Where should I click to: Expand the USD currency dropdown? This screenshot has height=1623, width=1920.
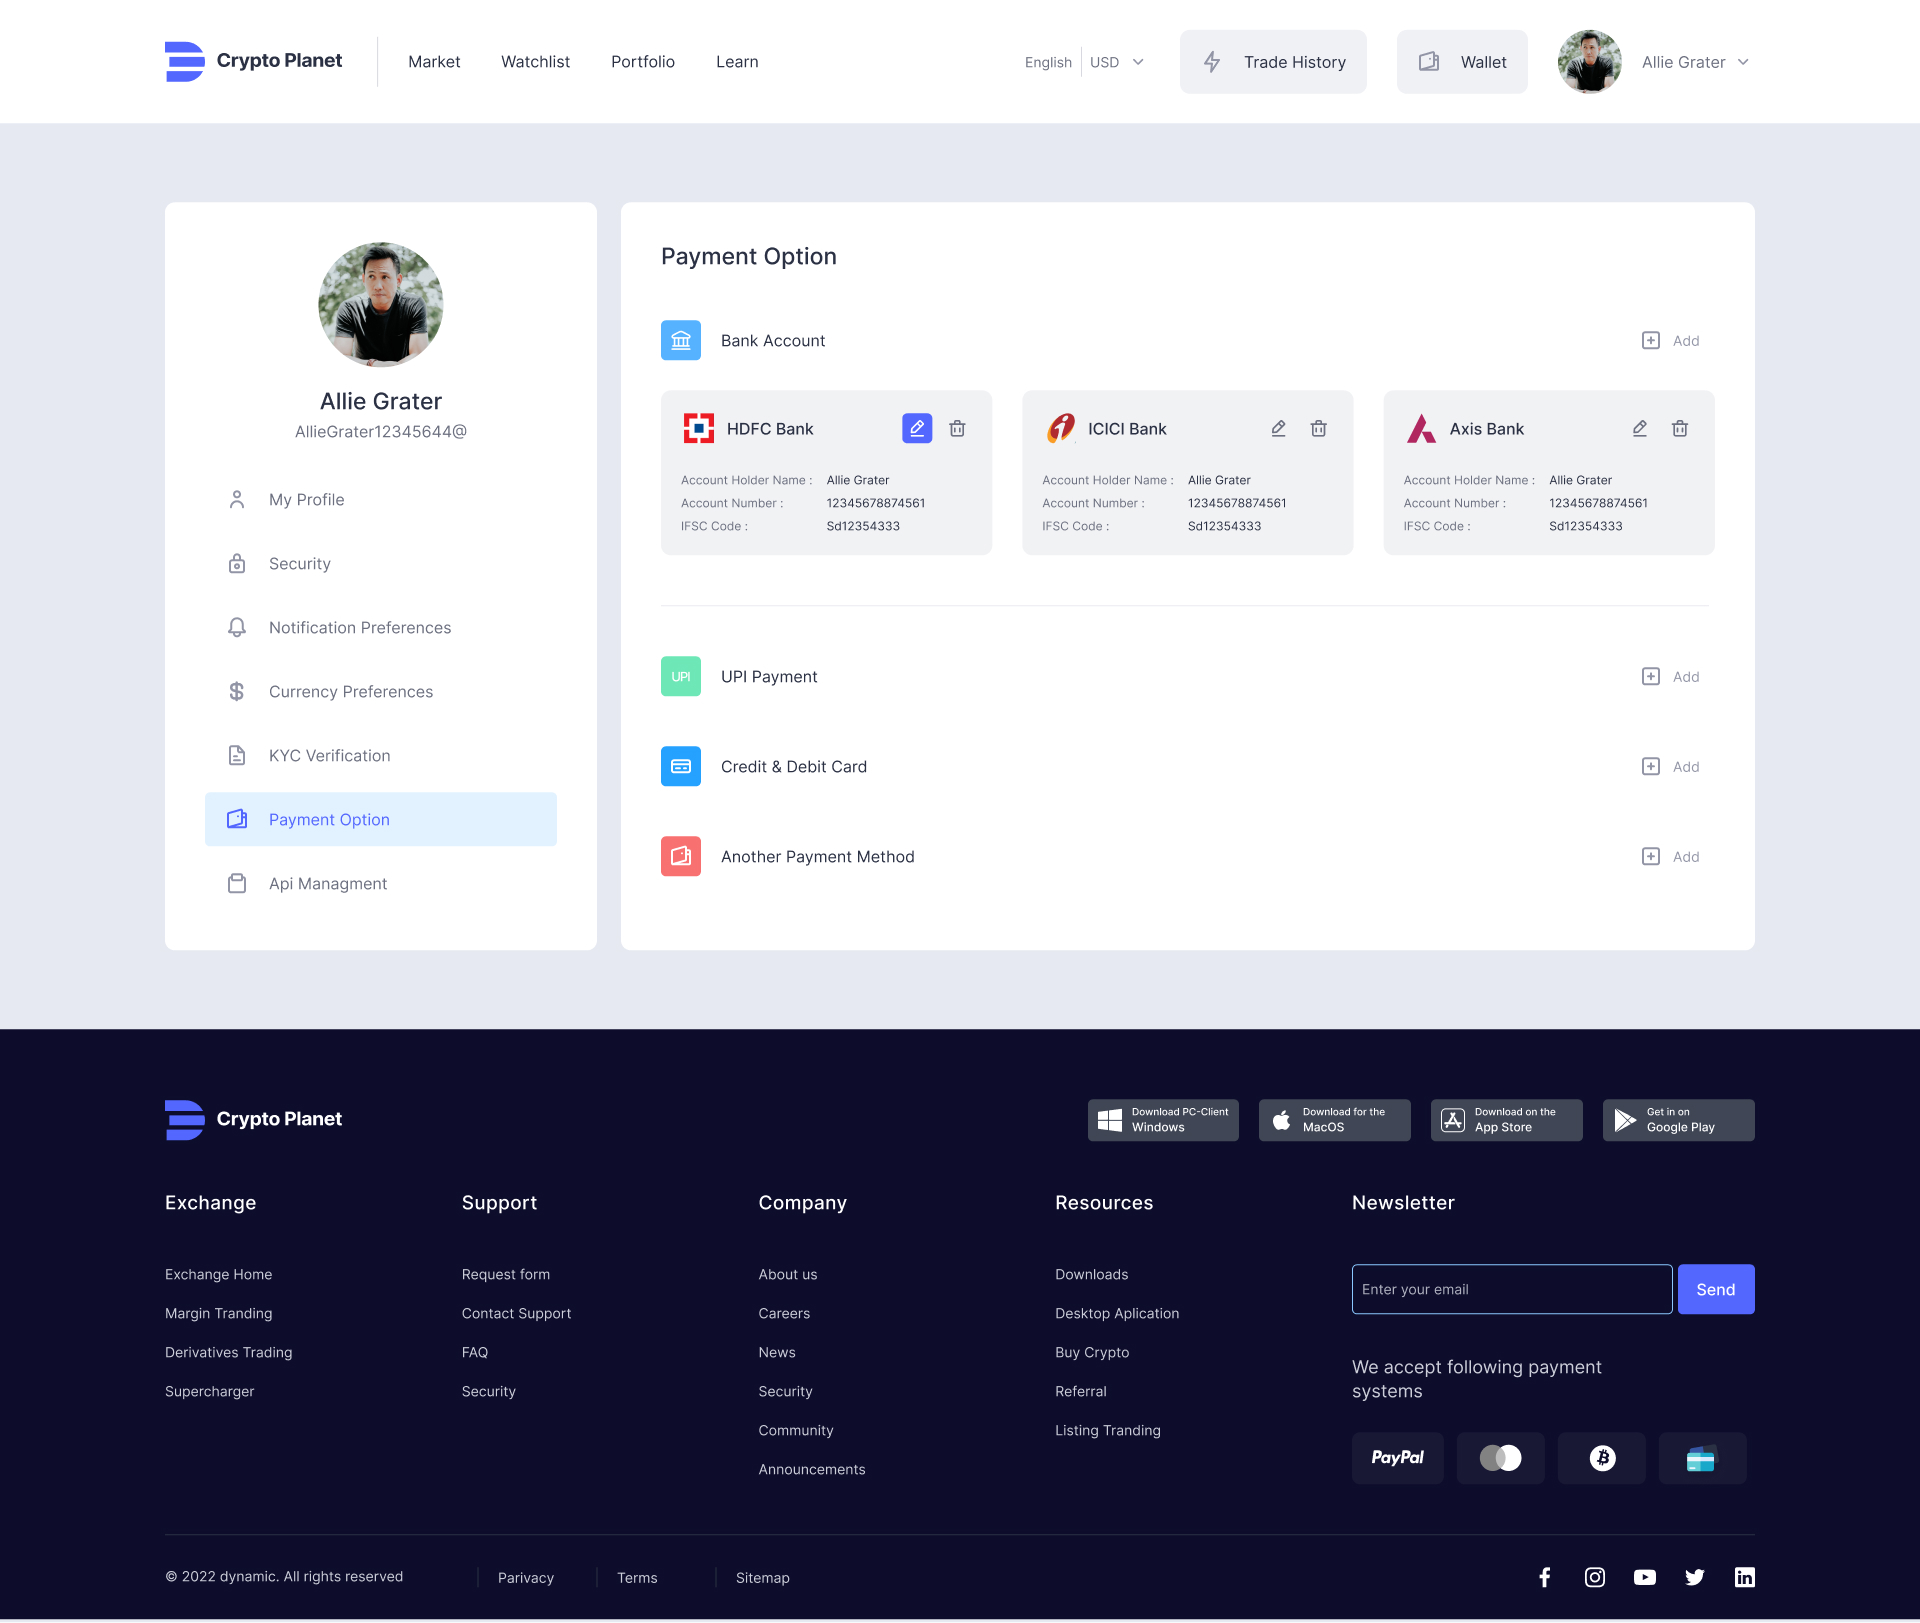point(1117,62)
